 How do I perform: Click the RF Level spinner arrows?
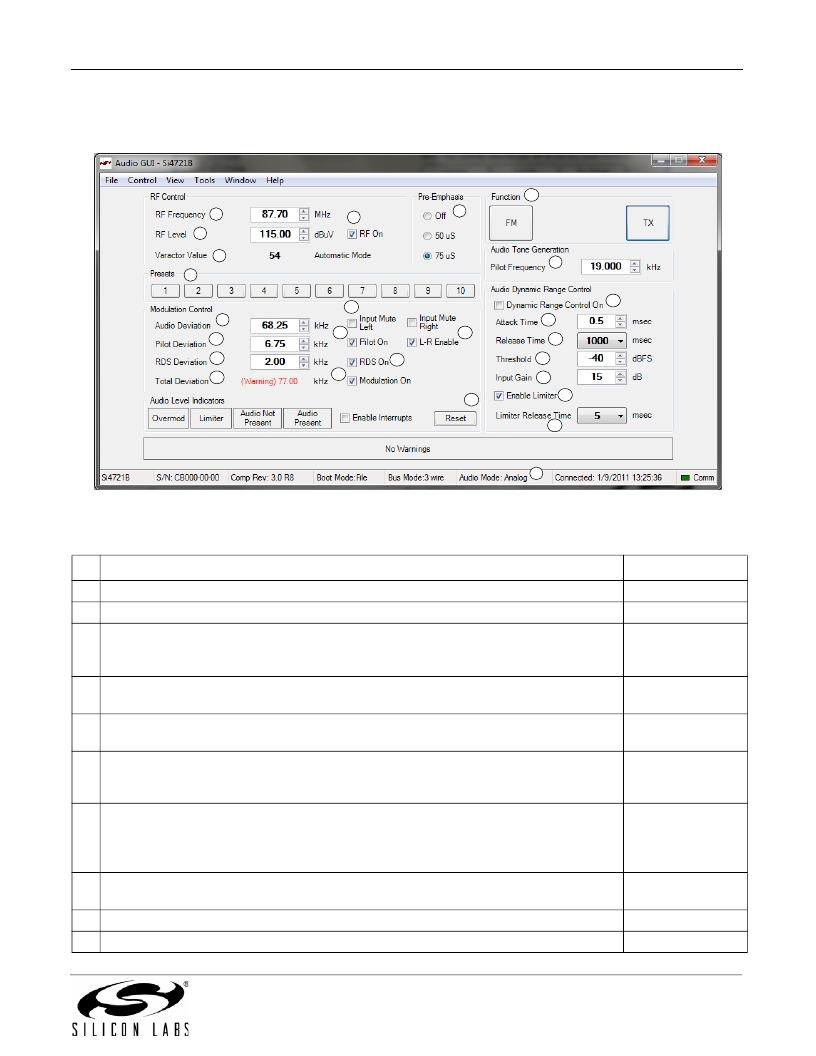click(304, 234)
